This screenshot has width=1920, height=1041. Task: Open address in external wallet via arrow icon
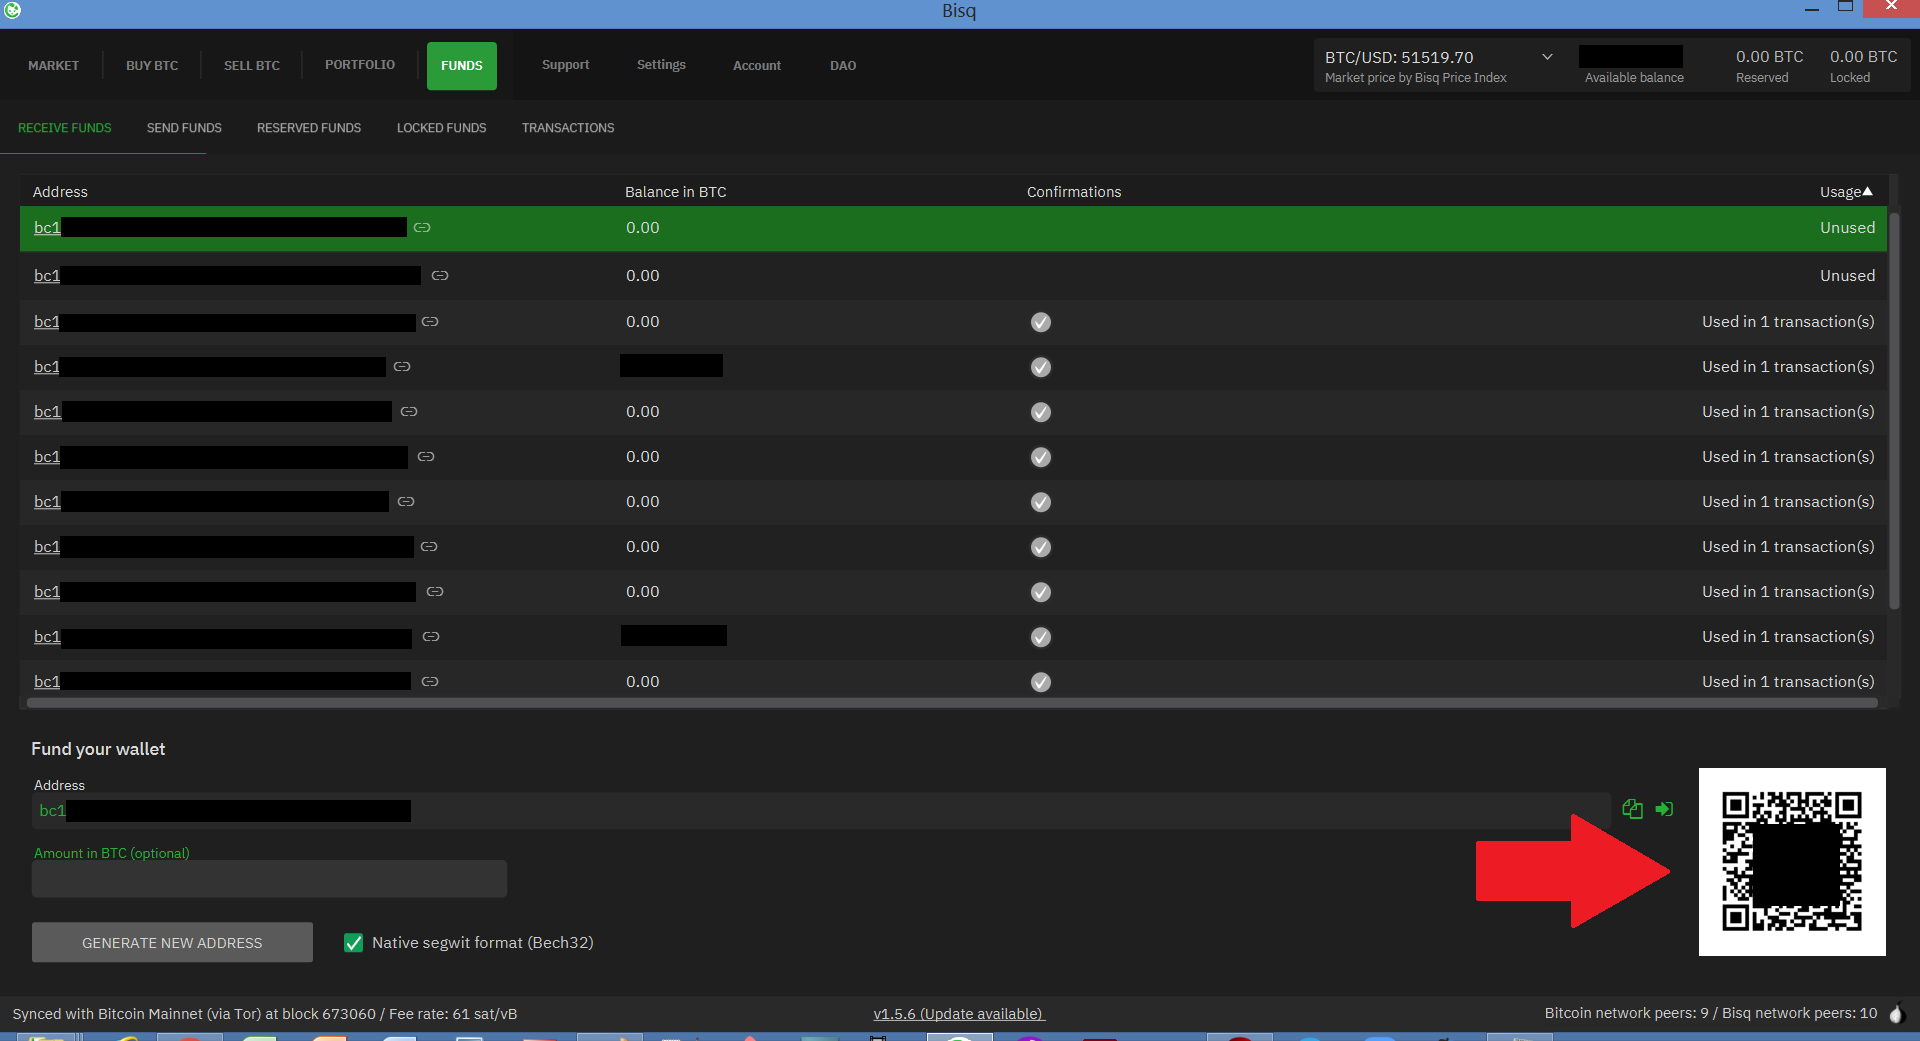(x=1664, y=810)
